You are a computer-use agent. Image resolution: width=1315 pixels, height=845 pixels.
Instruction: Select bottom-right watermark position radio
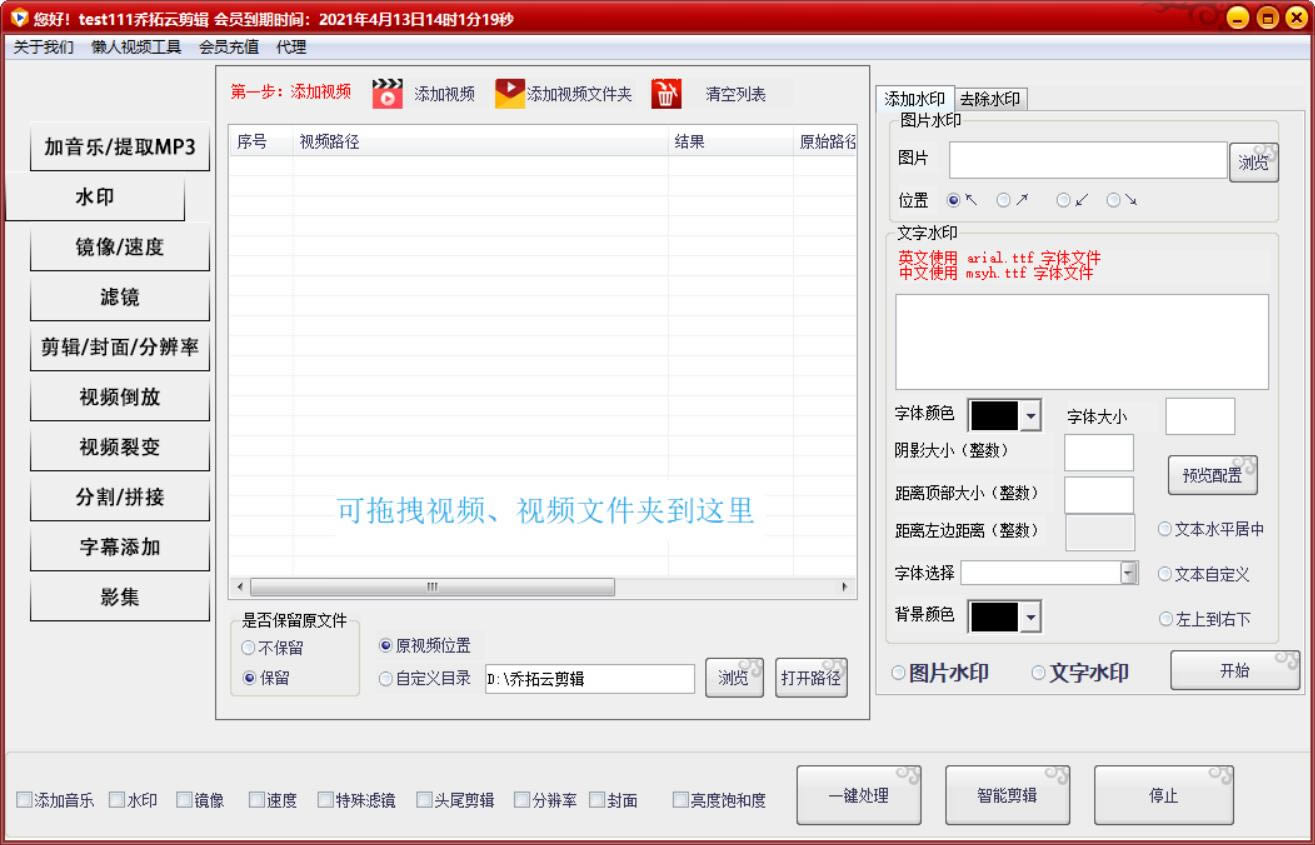(1113, 200)
